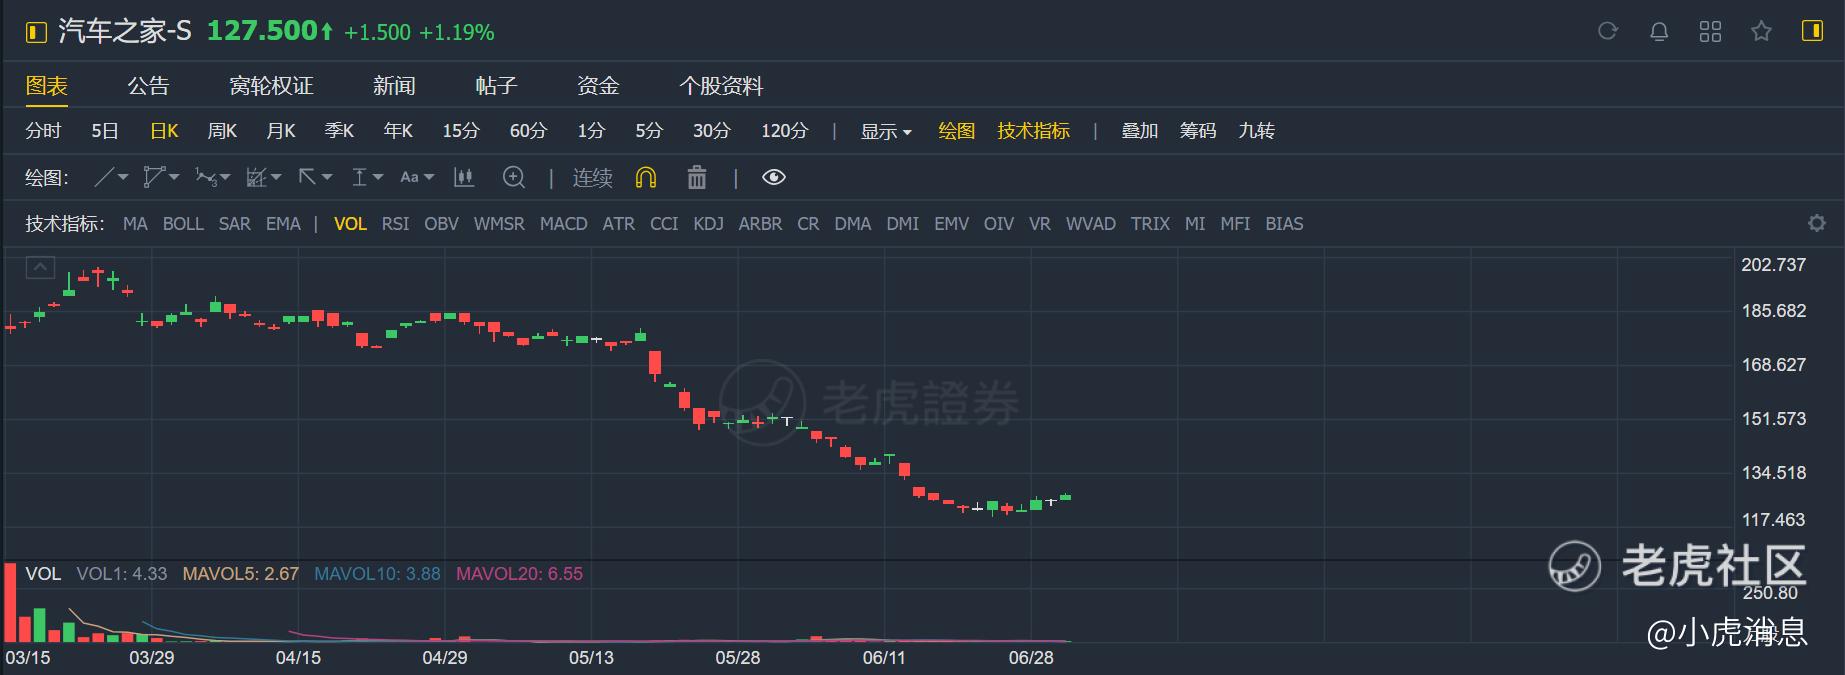Expand the wave tool dropdown arrow
Screen dimensions: 1845x675
pyautogui.click(x=225, y=178)
